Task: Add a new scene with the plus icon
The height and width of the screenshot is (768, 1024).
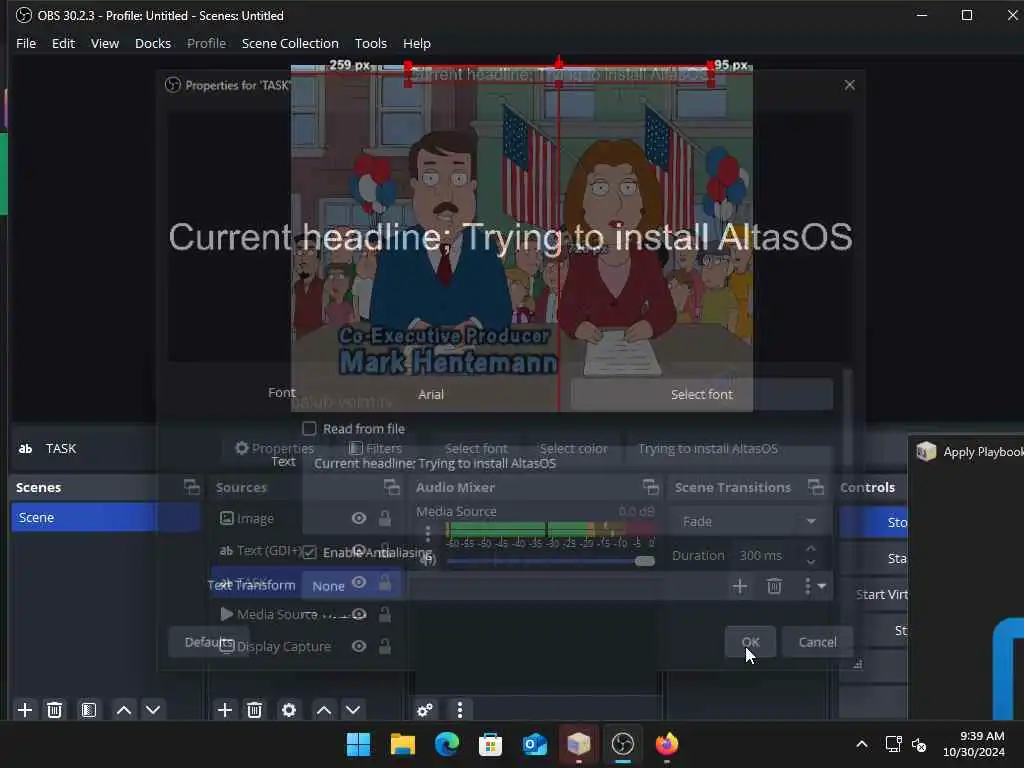Action: tap(25, 710)
